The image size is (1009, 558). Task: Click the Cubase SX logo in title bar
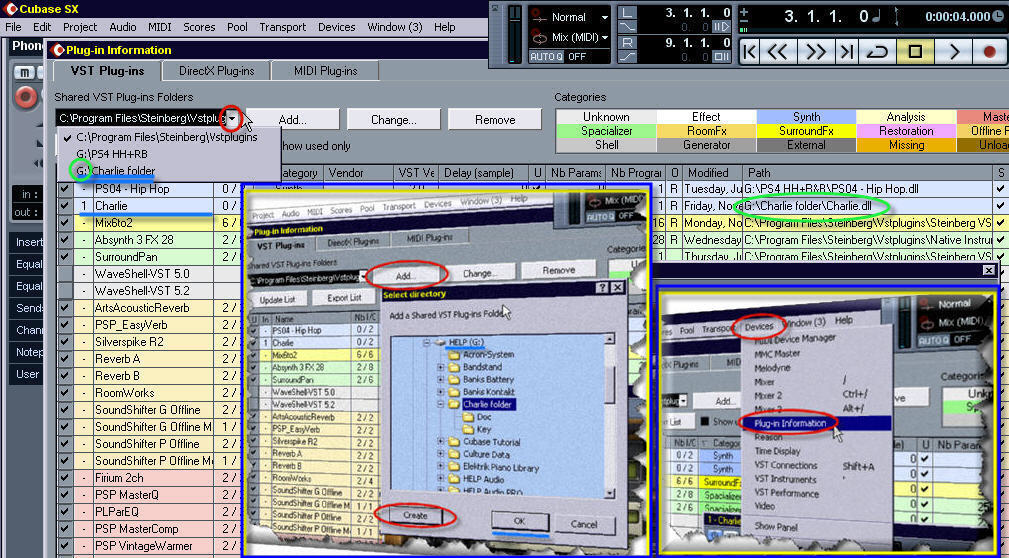coord(10,9)
